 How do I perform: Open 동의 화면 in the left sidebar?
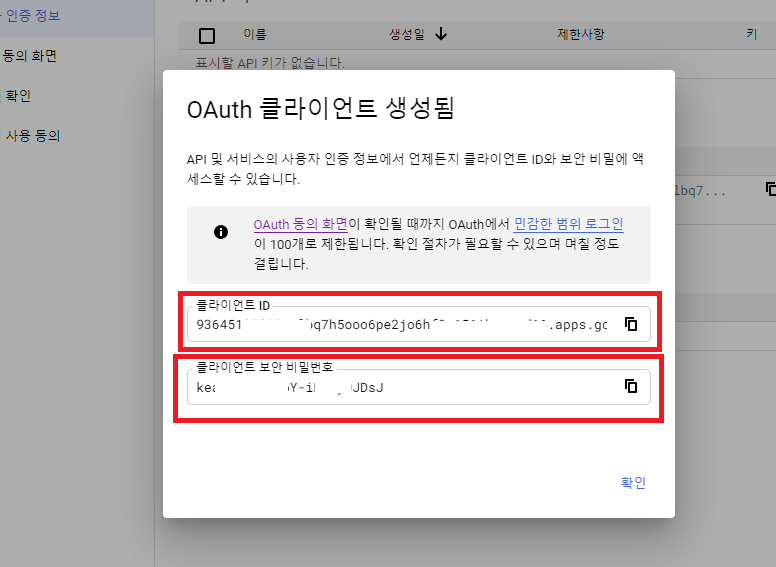pyautogui.click(x=30, y=56)
